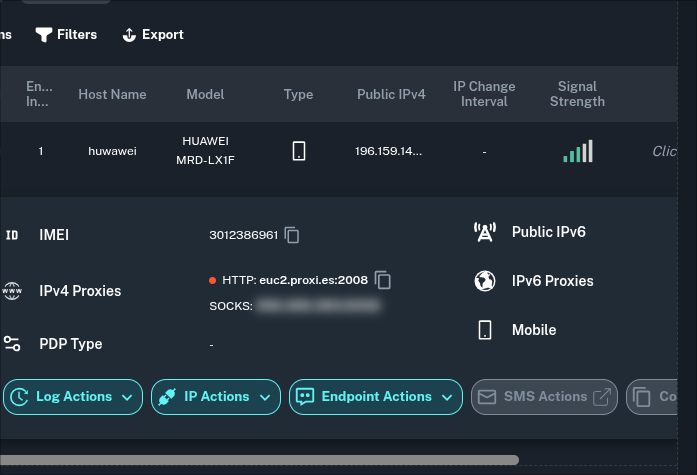The width and height of the screenshot is (697, 475).
Task: Click the signal strength bars icon
Action: click(x=577, y=151)
